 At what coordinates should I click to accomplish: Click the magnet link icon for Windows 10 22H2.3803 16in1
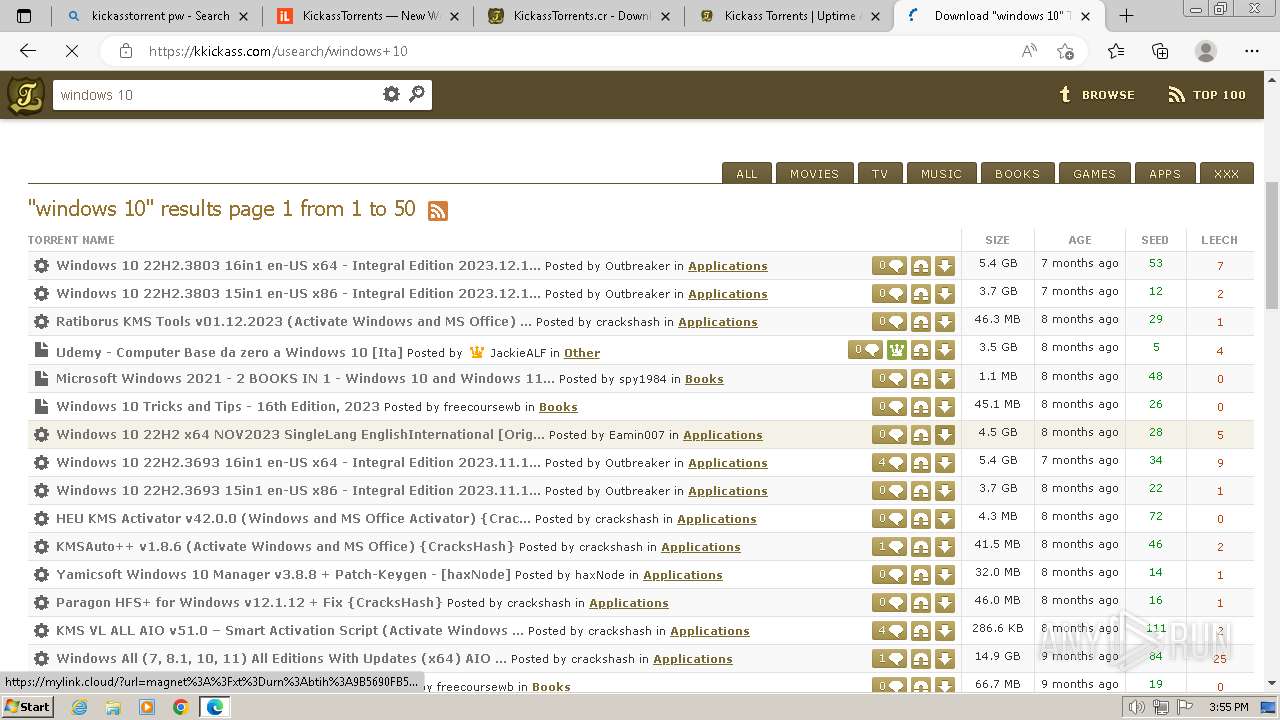pos(921,266)
